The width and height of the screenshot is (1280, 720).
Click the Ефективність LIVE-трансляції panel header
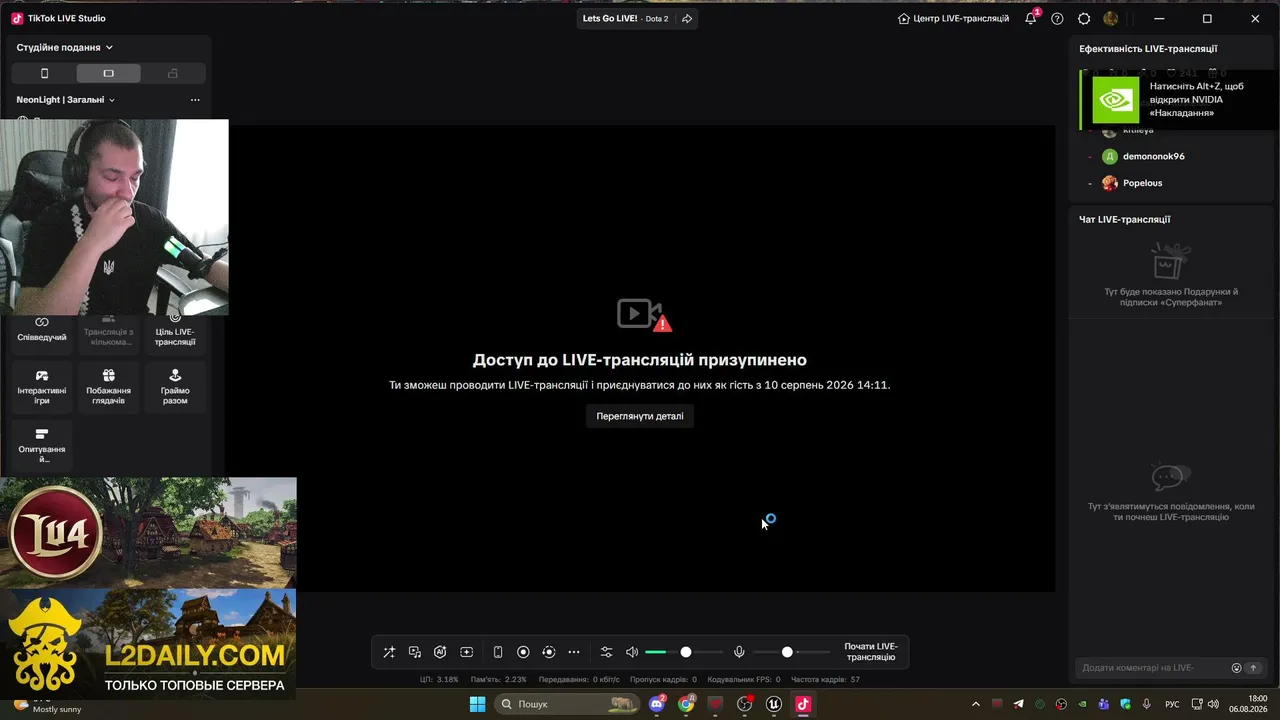pos(1148,48)
